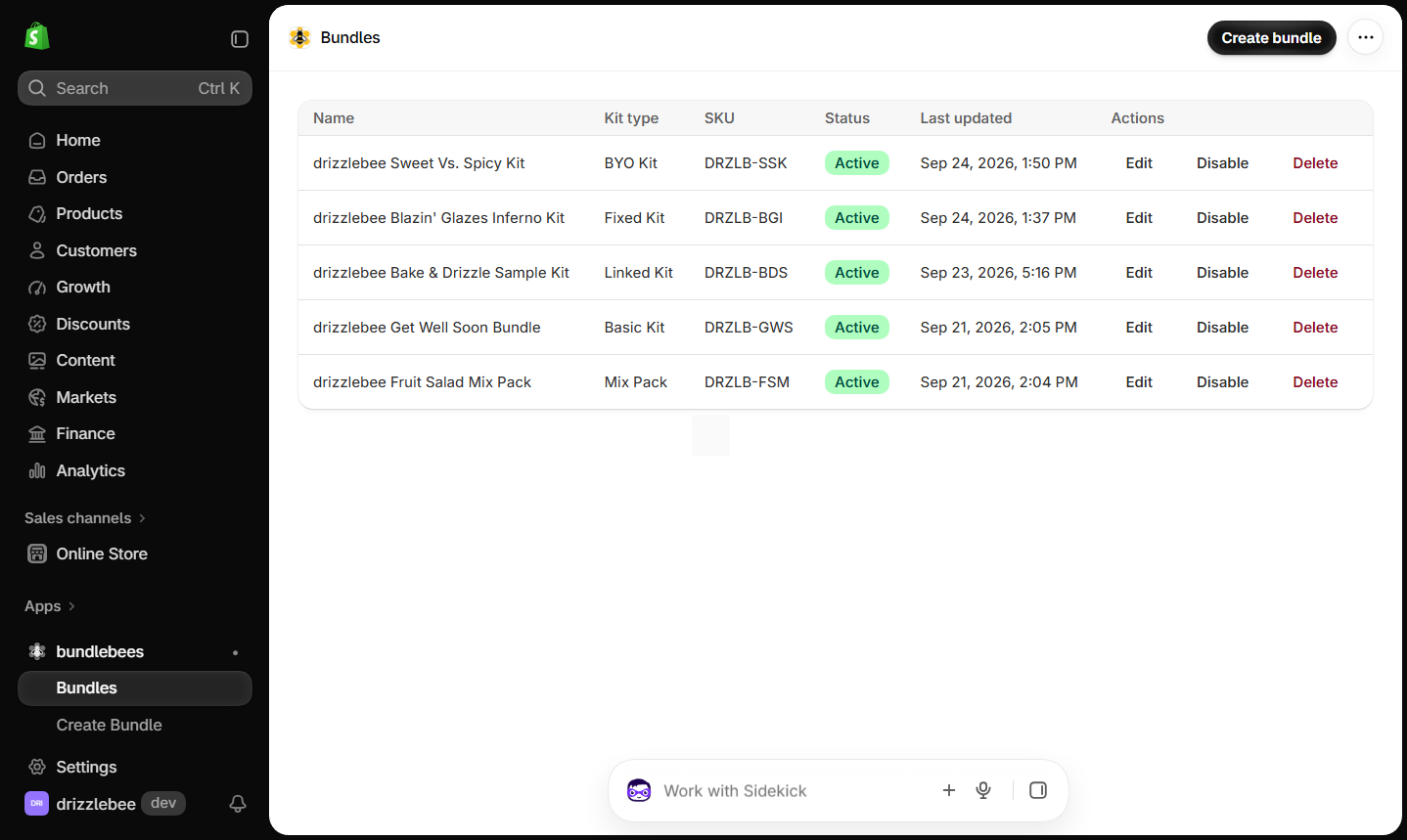1407x840 pixels.
Task: Expand the Sales channels section chevron
Action: pos(142,518)
